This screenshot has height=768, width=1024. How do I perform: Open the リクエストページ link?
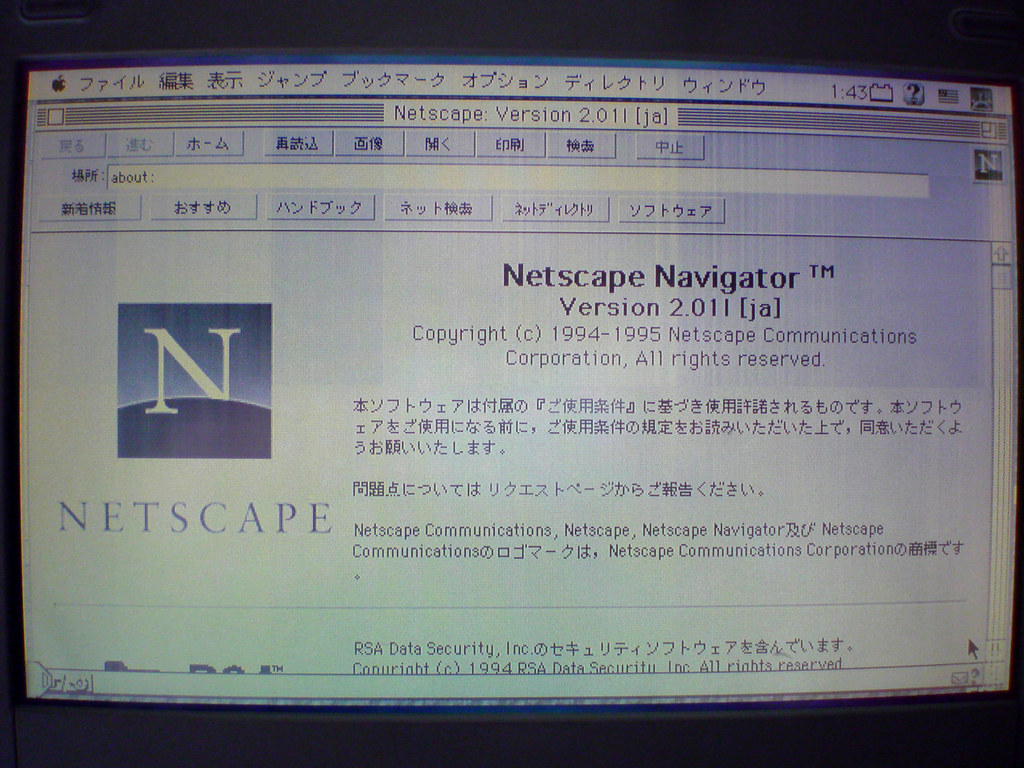(x=551, y=489)
